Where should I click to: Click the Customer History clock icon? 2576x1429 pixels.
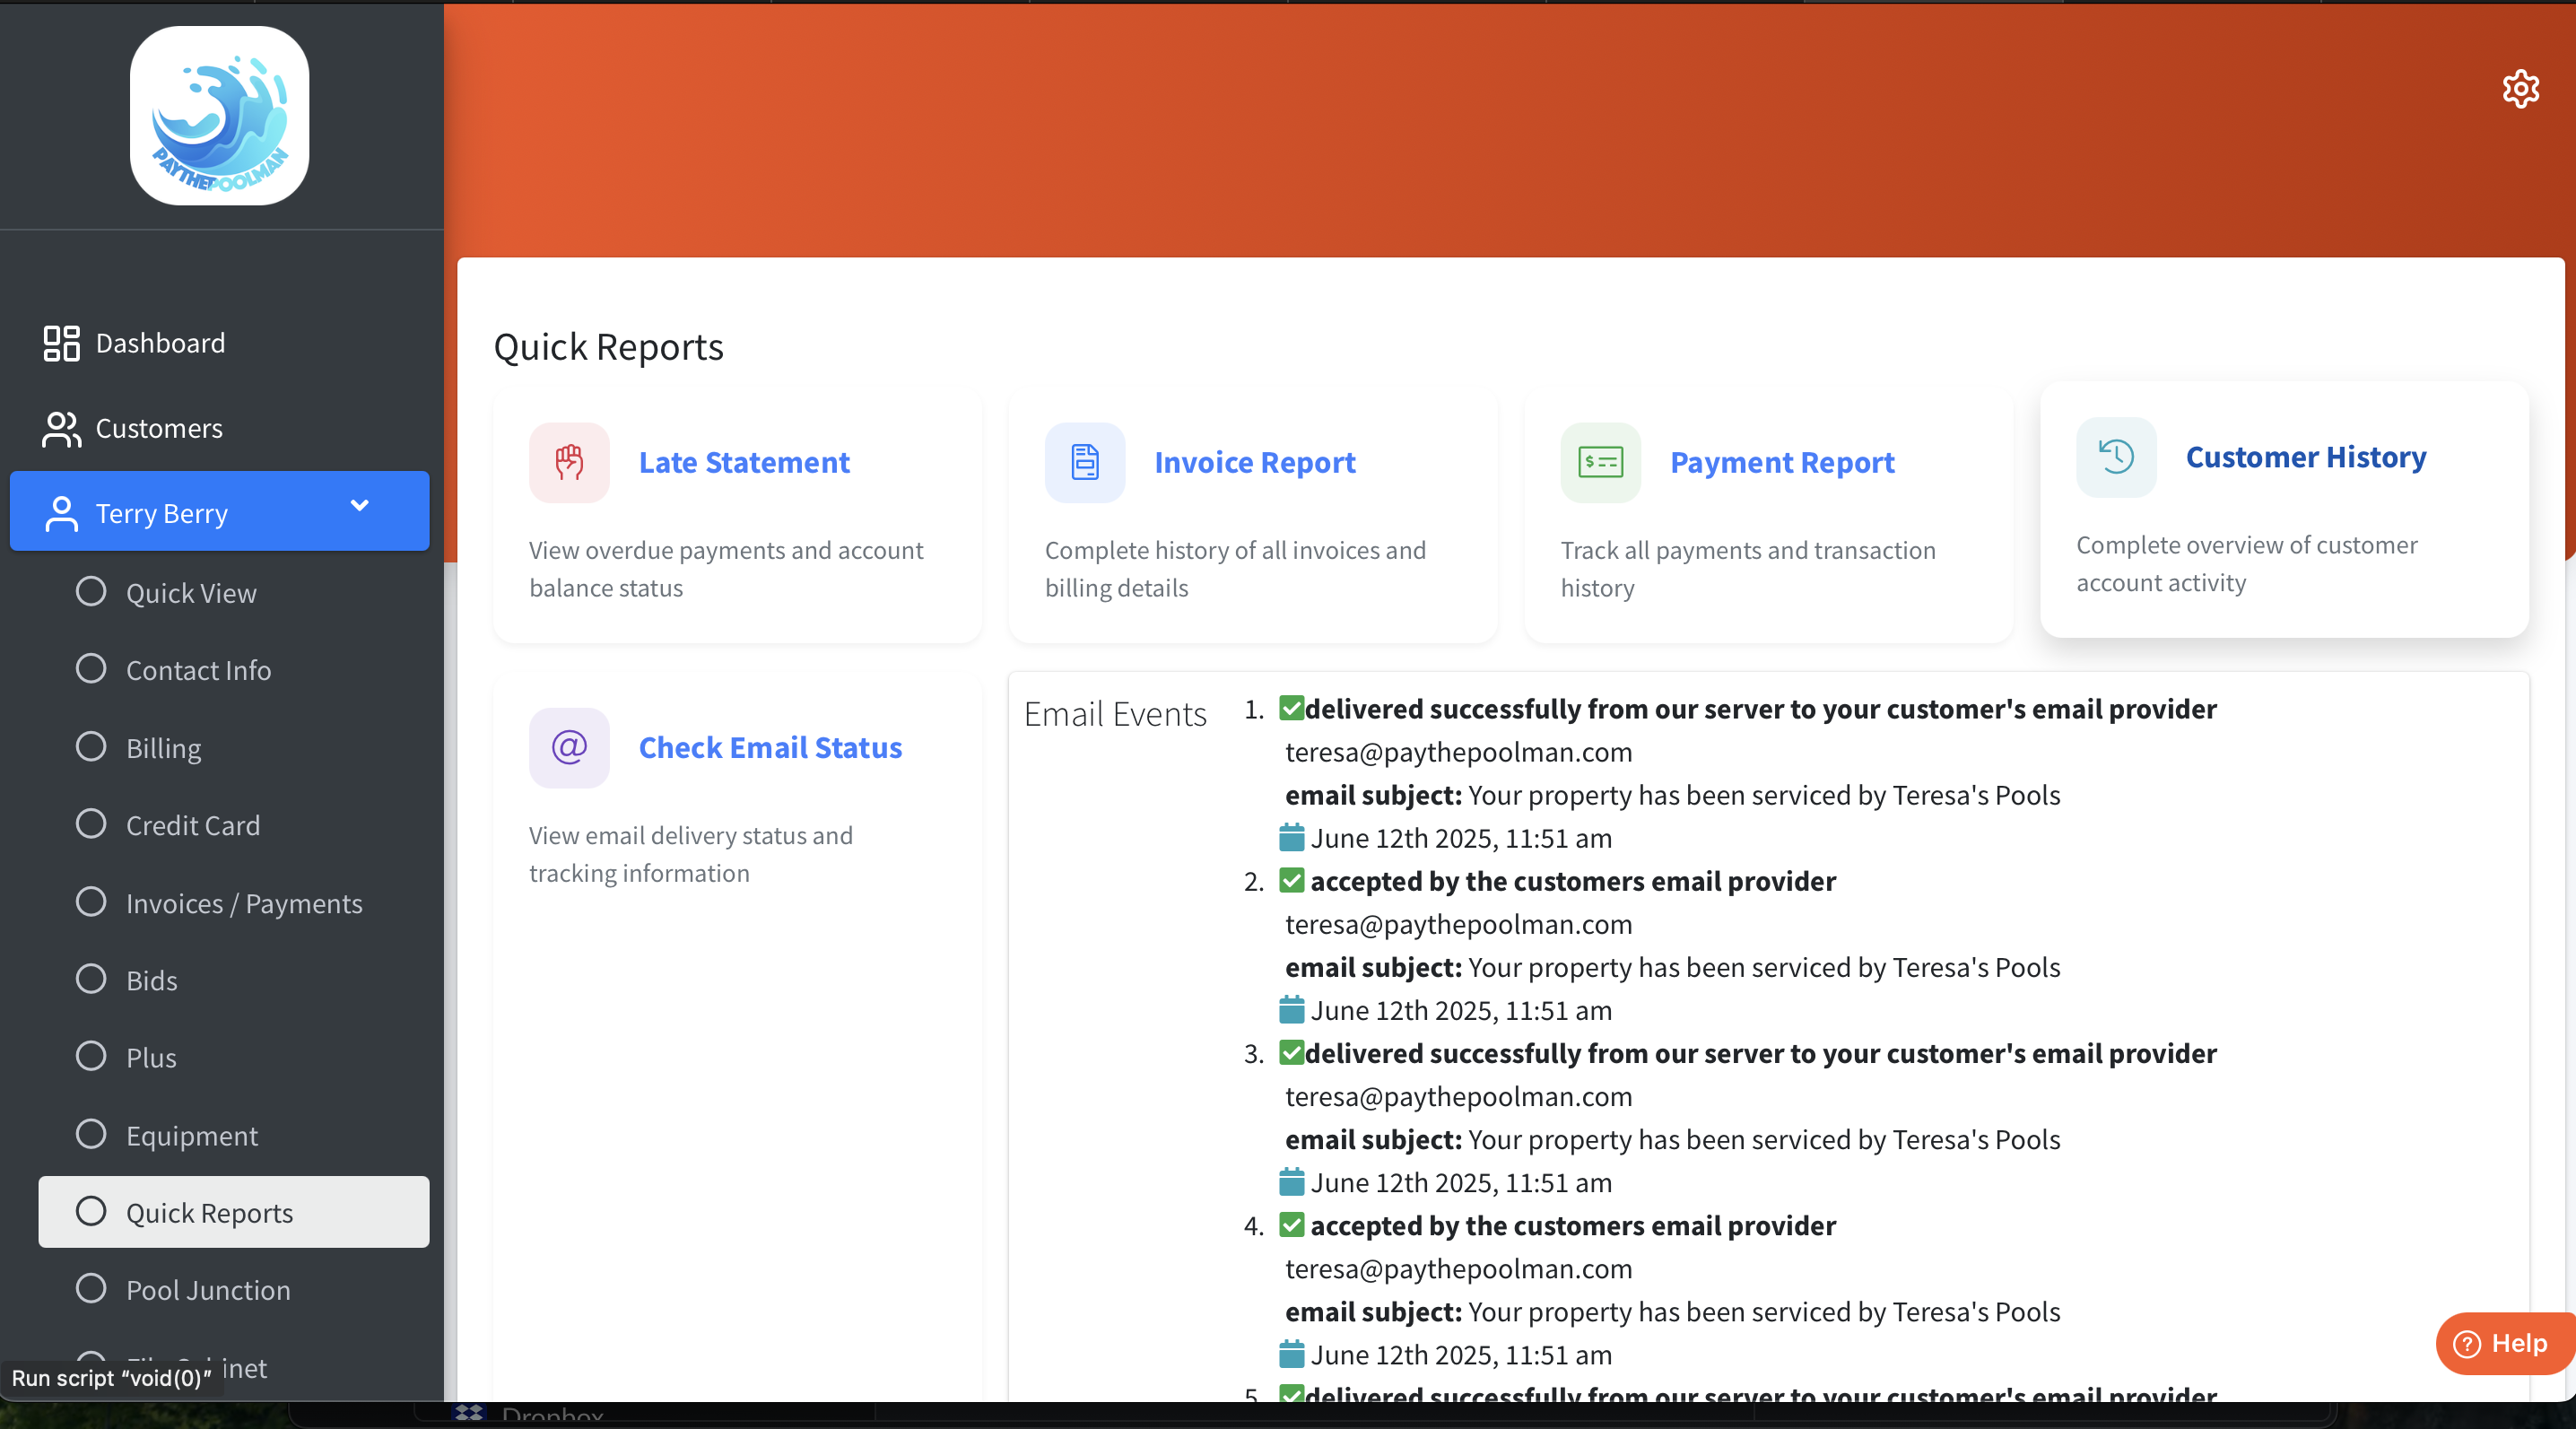click(x=2116, y=457)
